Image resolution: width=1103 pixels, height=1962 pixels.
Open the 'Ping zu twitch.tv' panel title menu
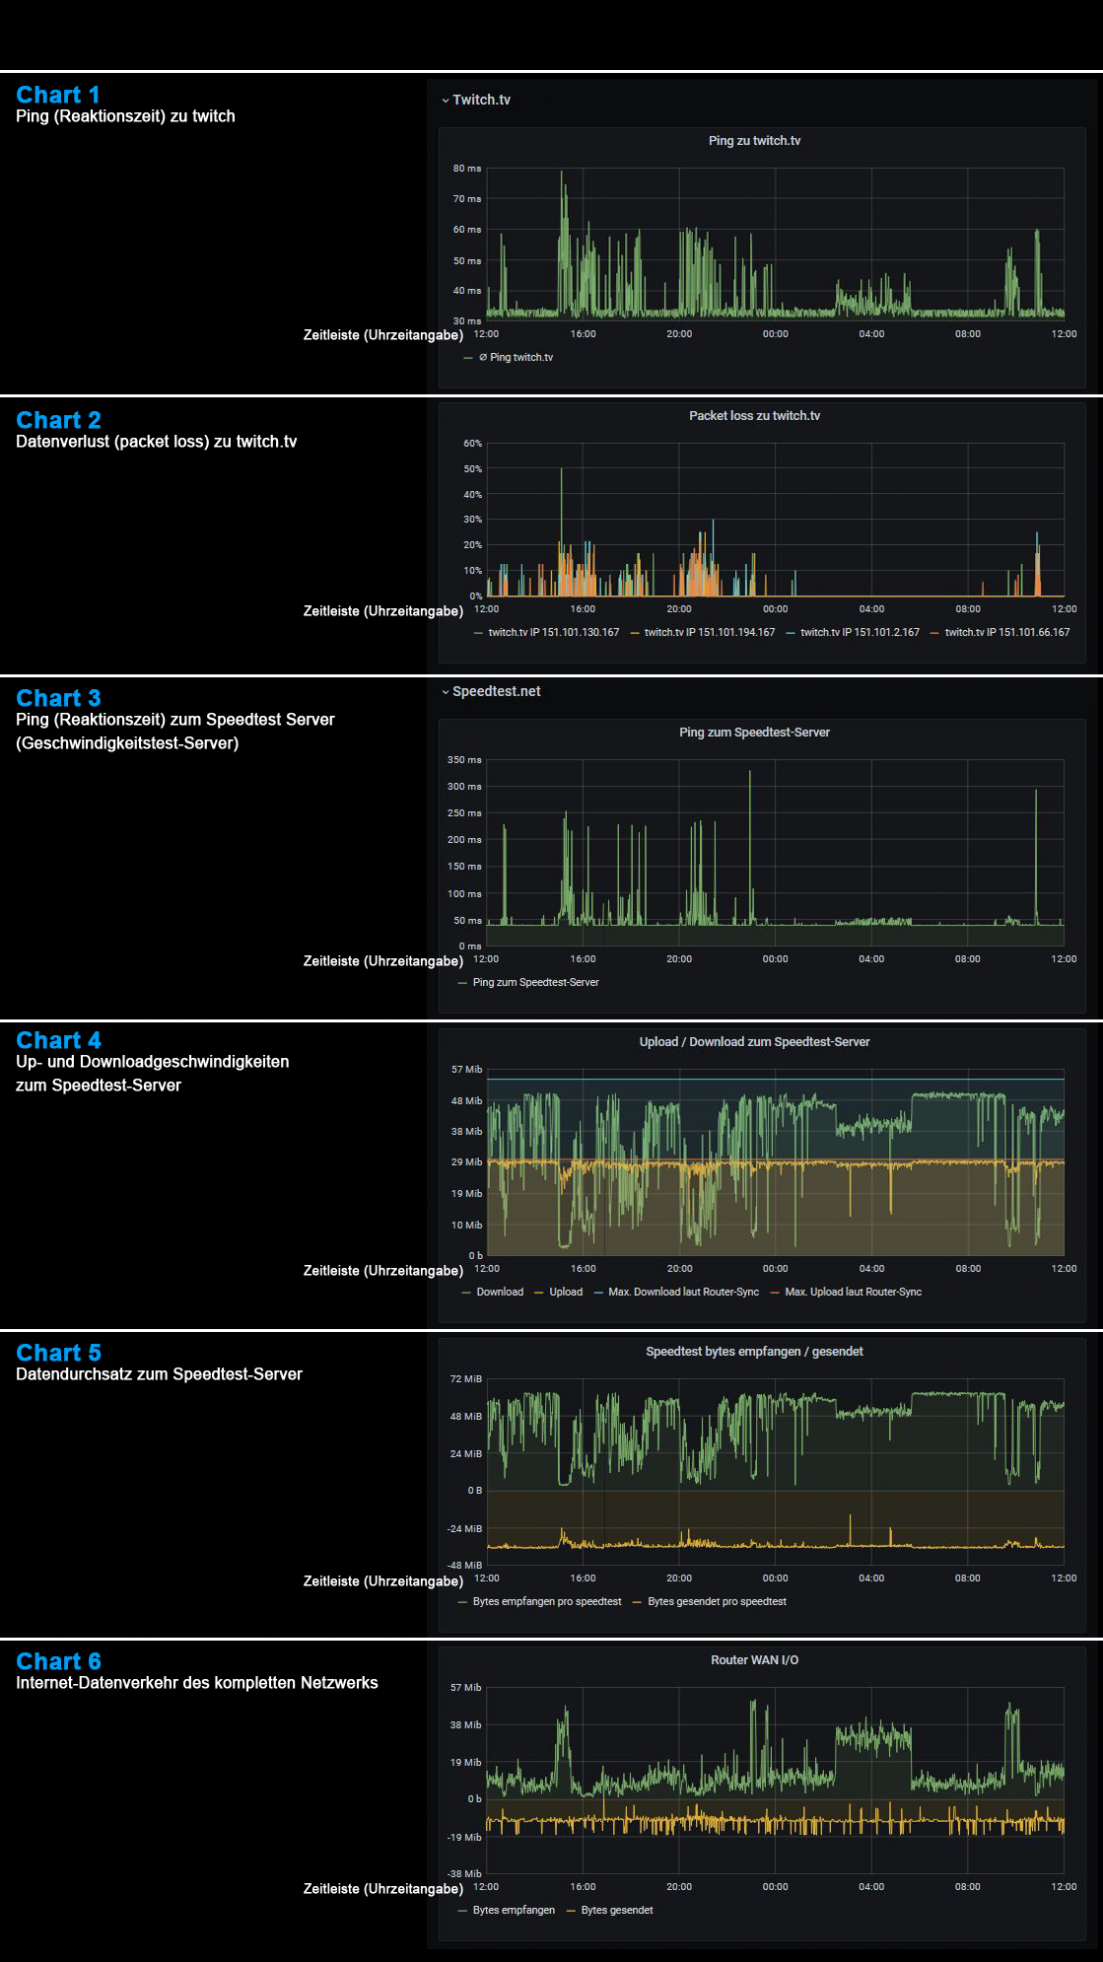(754, 141)
